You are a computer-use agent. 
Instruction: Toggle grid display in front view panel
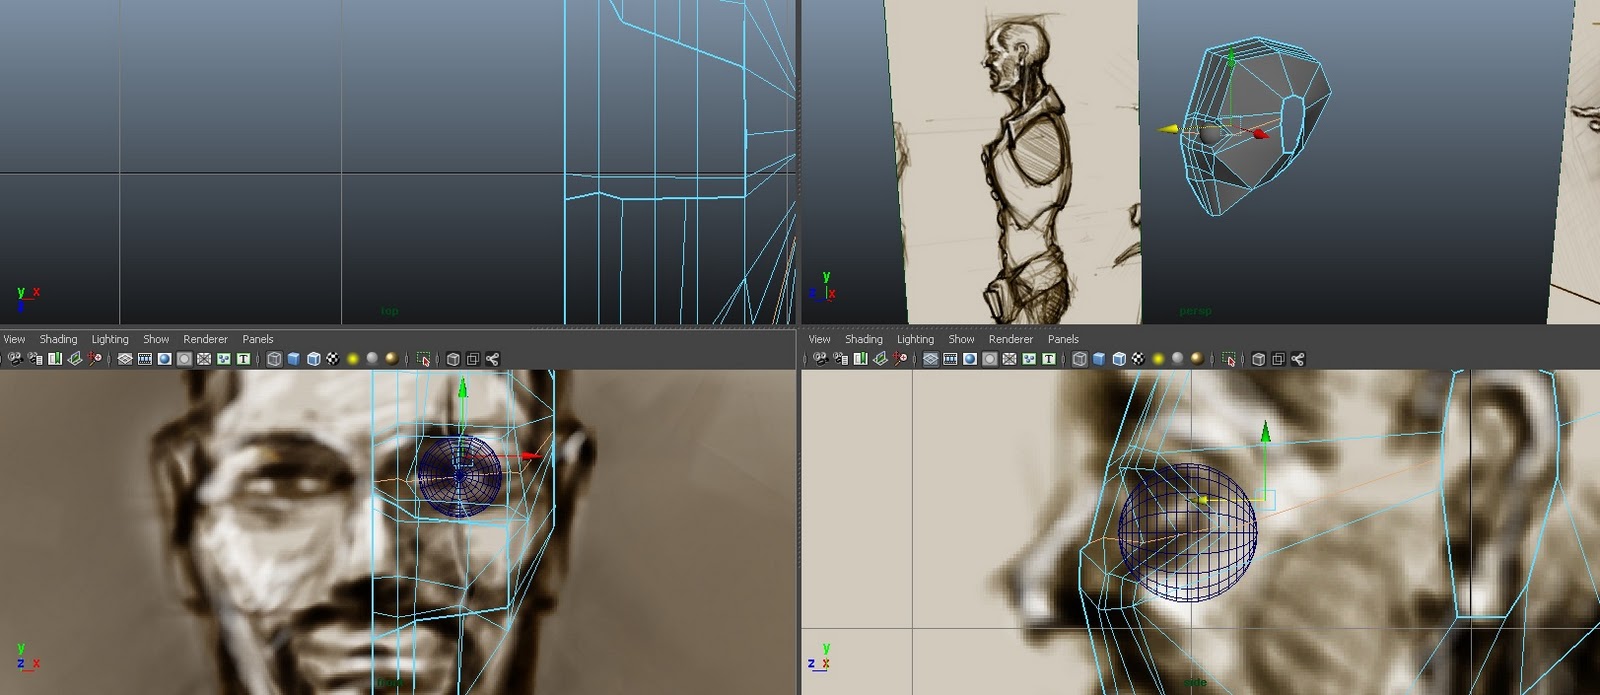tap(125, 359)
